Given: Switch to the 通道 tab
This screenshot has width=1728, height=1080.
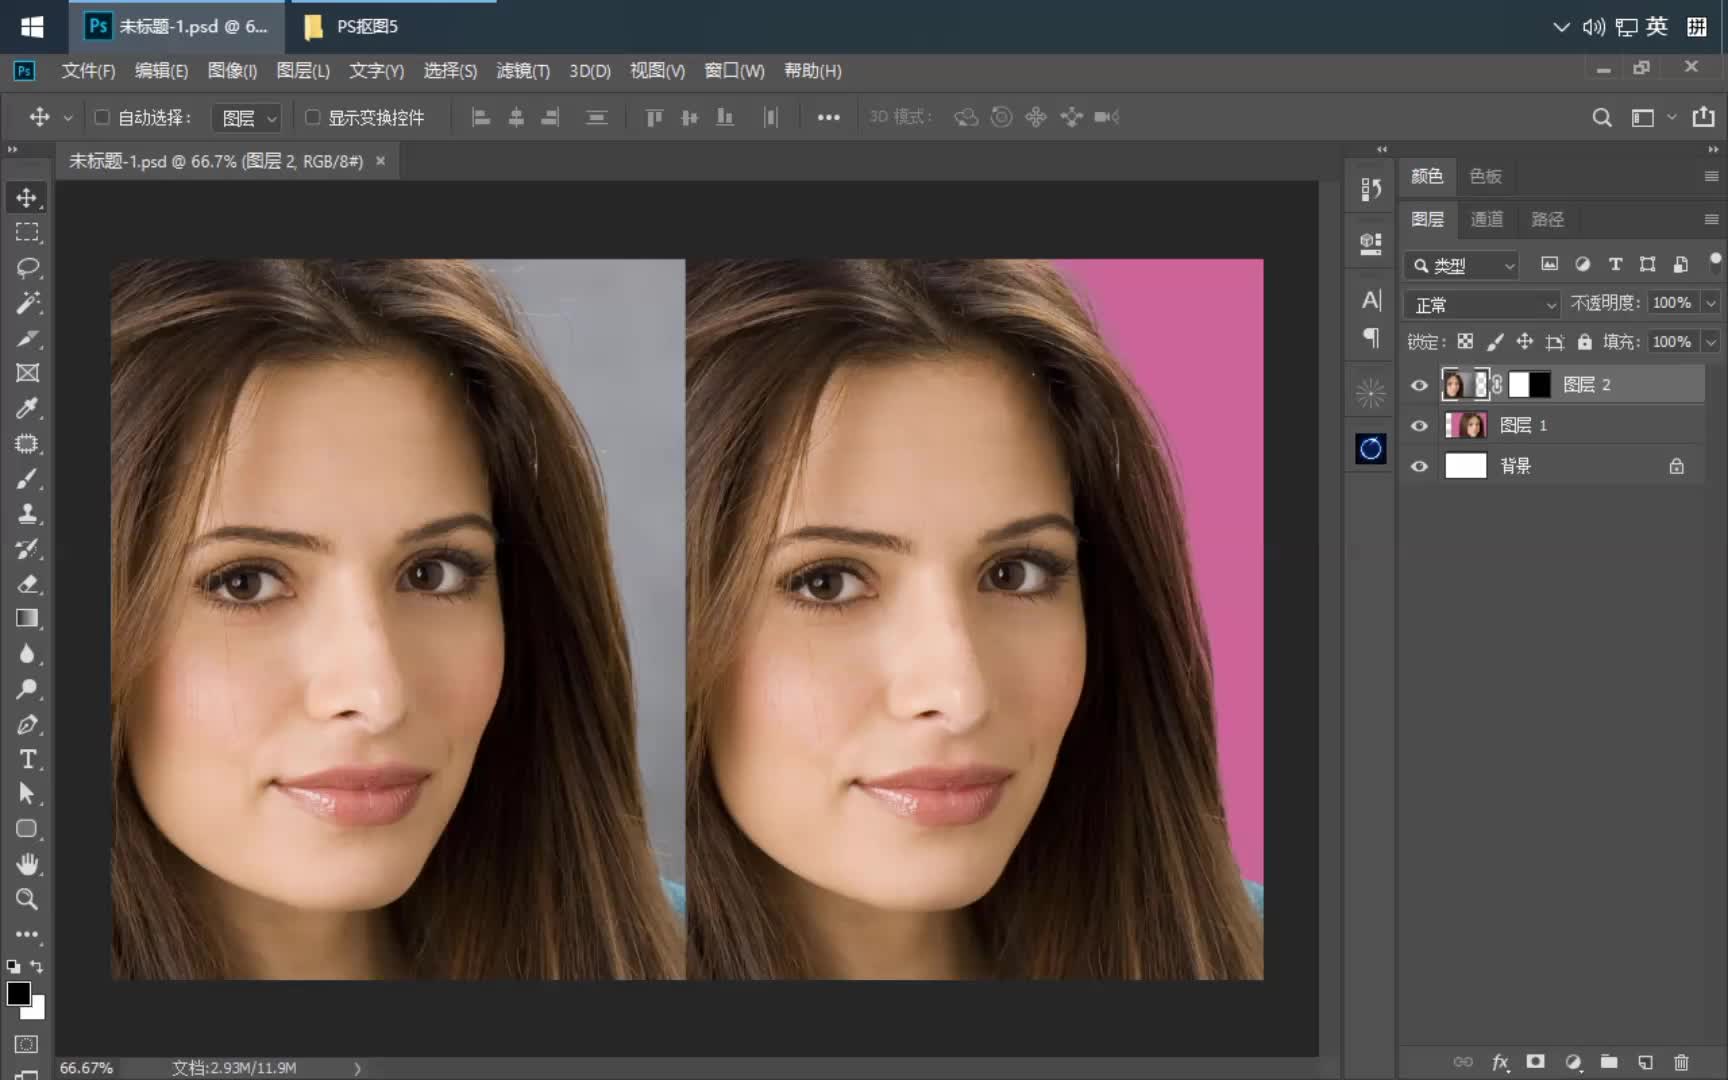Looking at the screenshot, I should pyautogui.click(x=1486, y=219).
